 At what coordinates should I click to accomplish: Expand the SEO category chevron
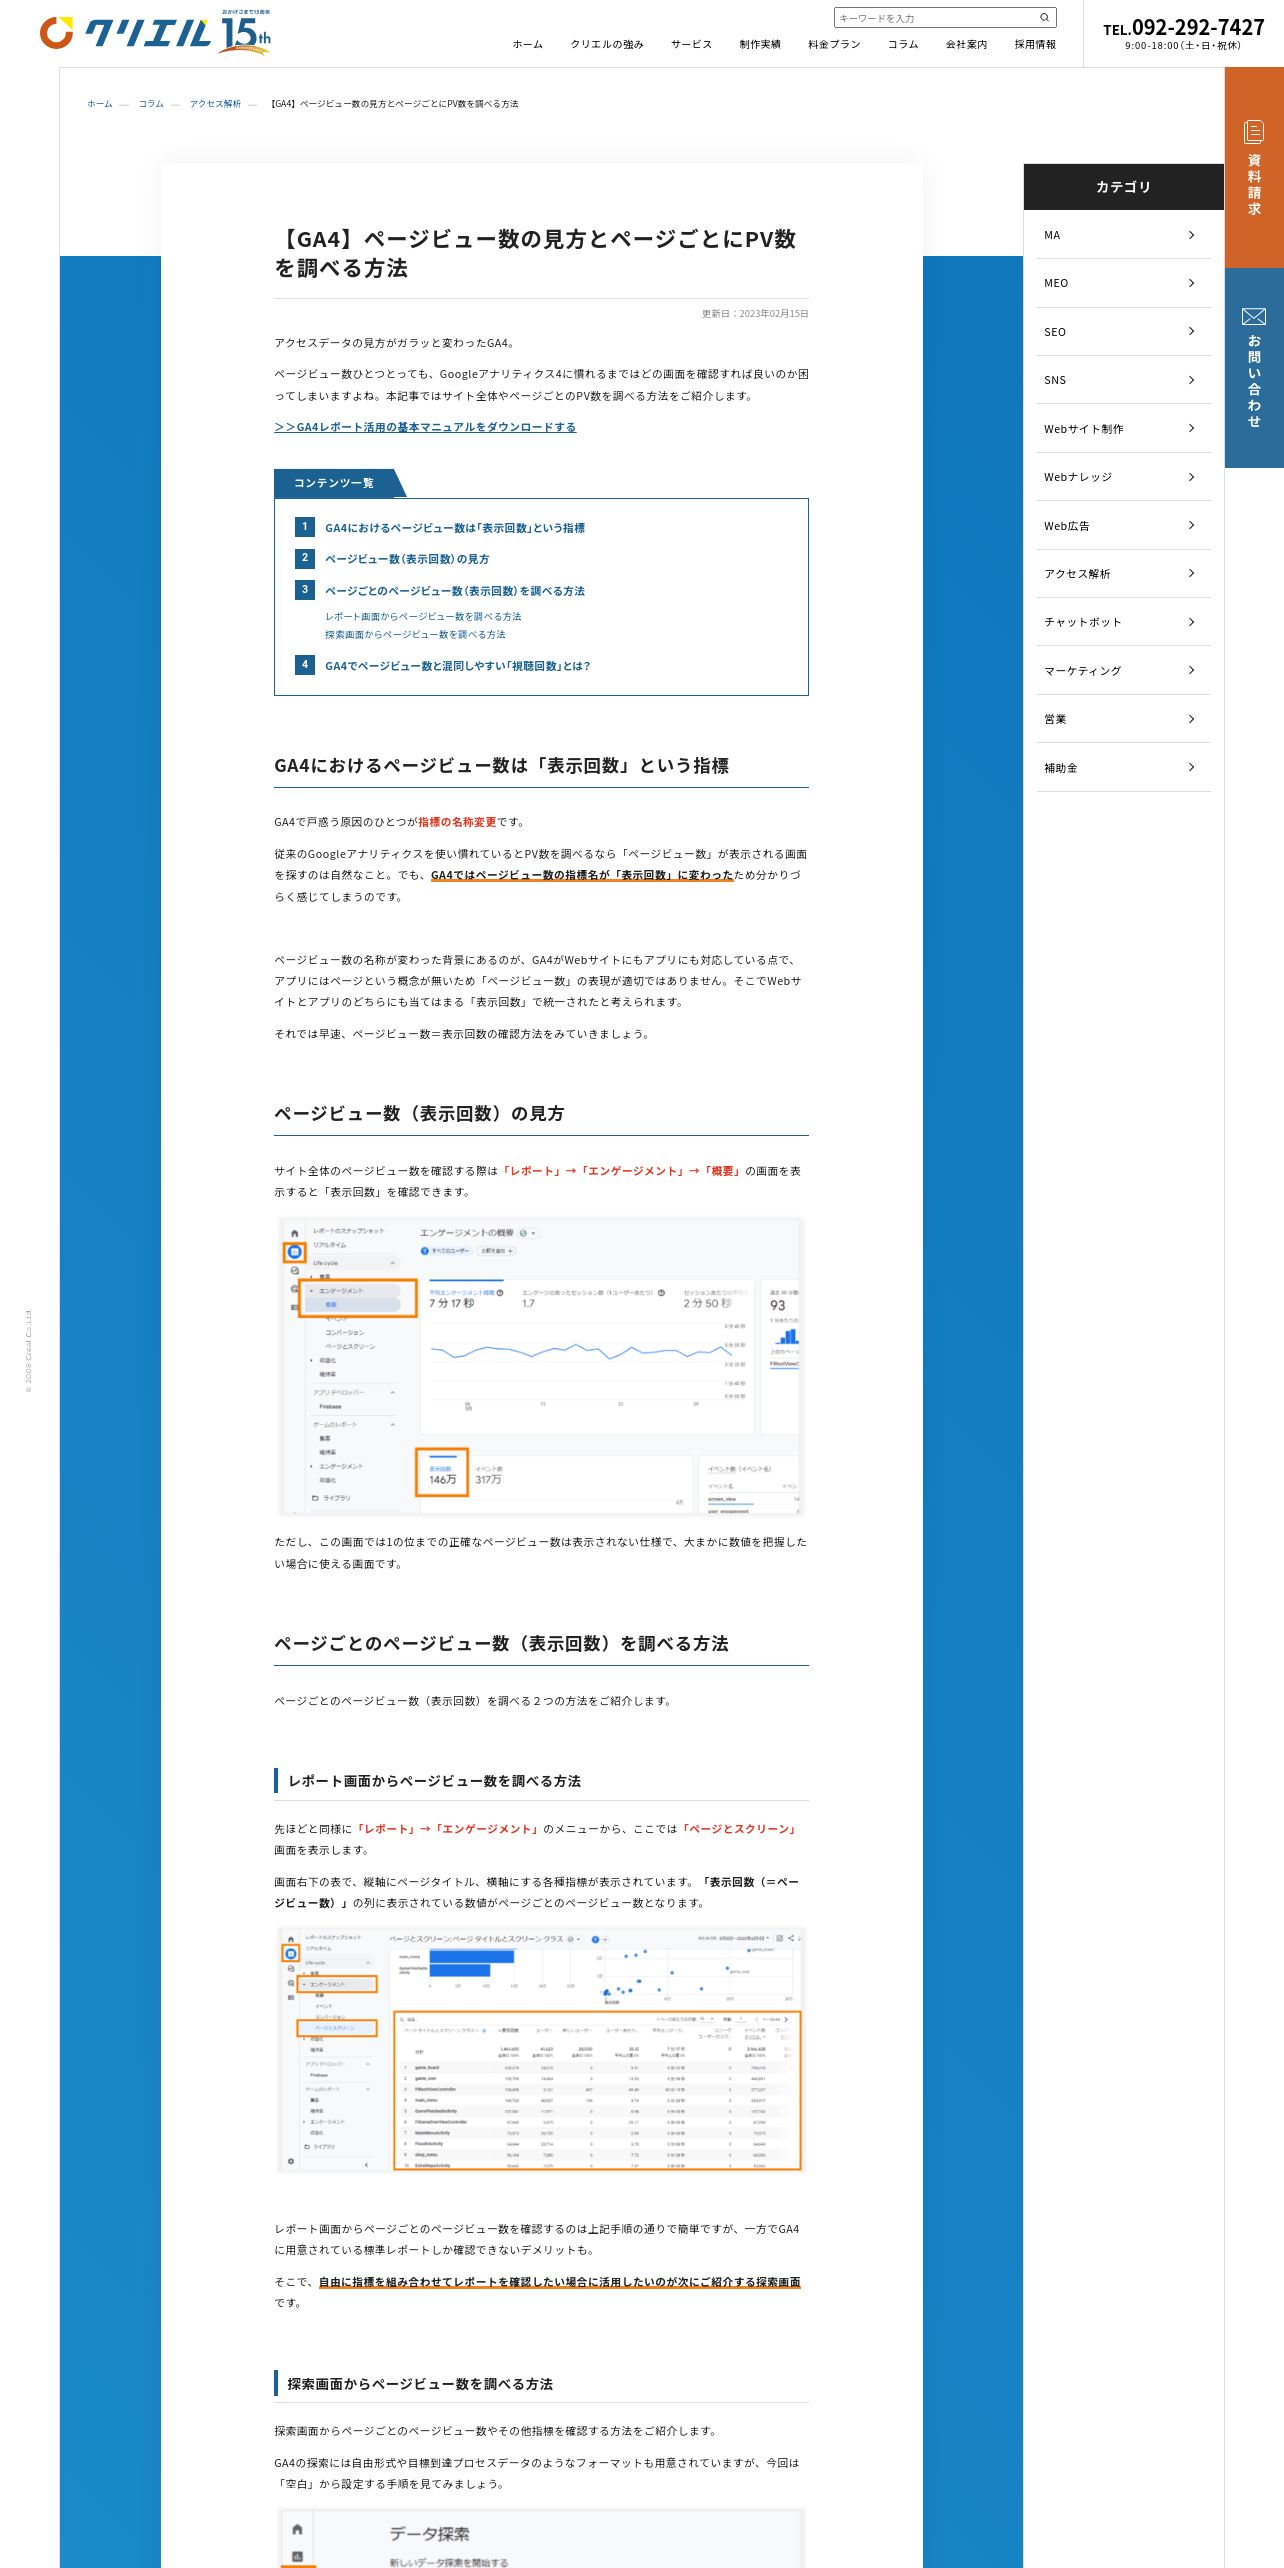coord(1191,331)
